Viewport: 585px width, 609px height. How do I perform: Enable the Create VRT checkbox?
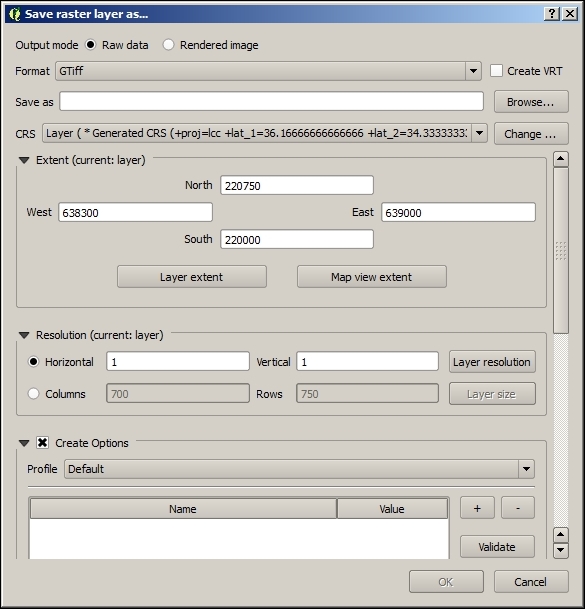coord(496,71)
